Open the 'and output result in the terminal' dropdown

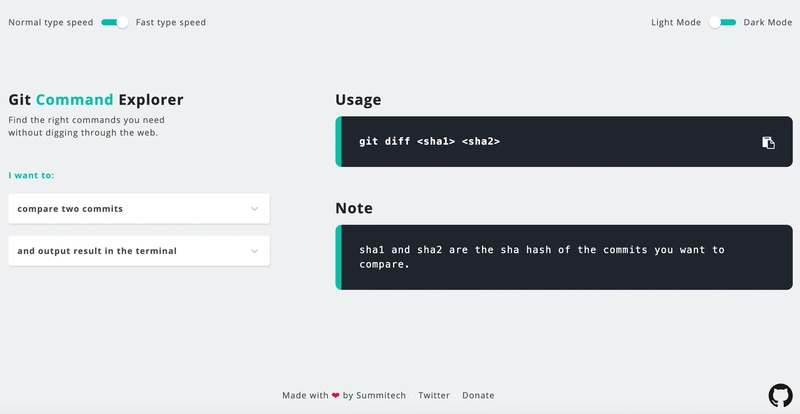139,251
